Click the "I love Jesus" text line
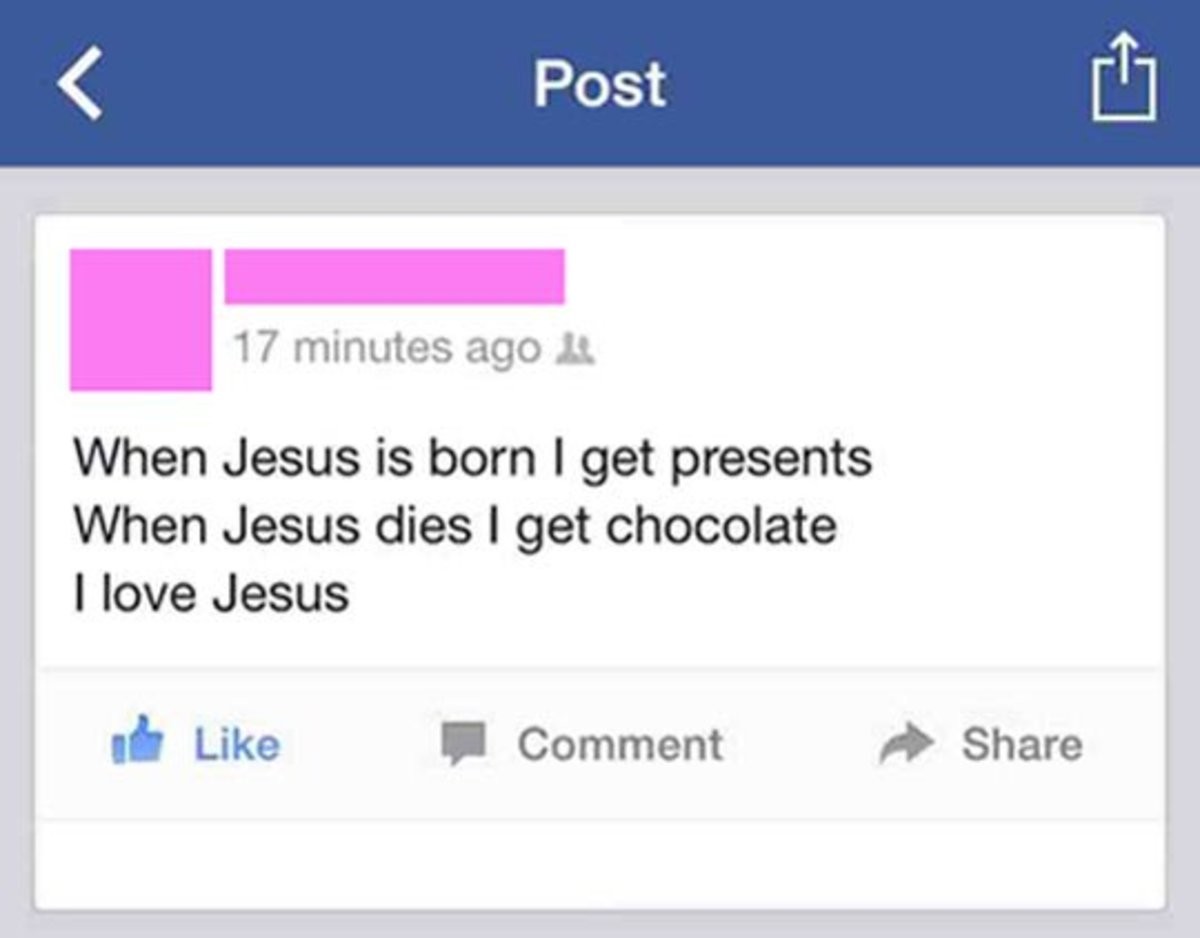Image resolution: width=1200 pixels, height=938 pixels. (211, 594)
